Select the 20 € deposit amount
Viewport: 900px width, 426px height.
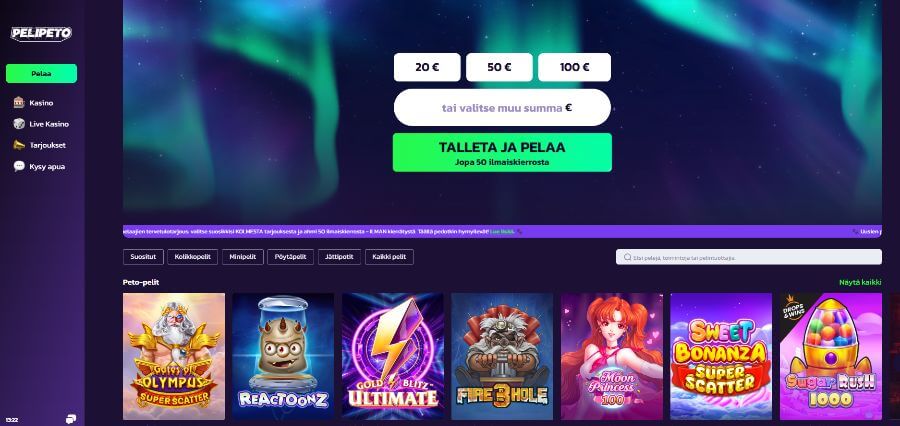[x=427, y=67]
